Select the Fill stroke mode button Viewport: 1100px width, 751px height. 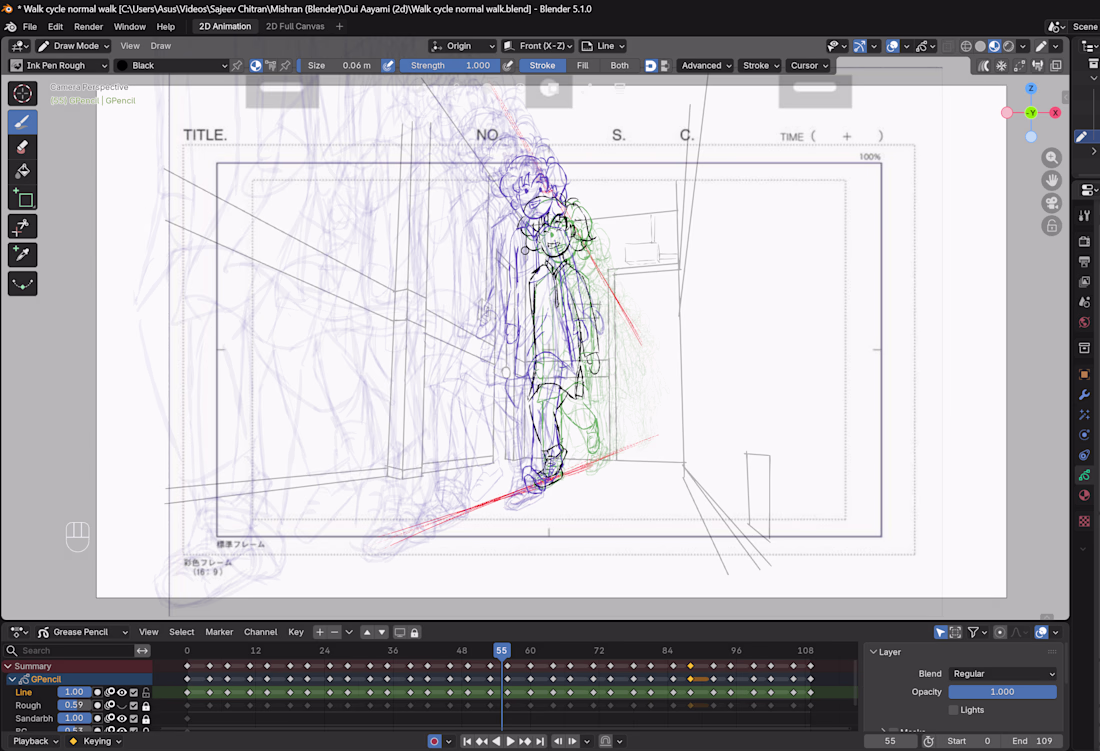582,65
